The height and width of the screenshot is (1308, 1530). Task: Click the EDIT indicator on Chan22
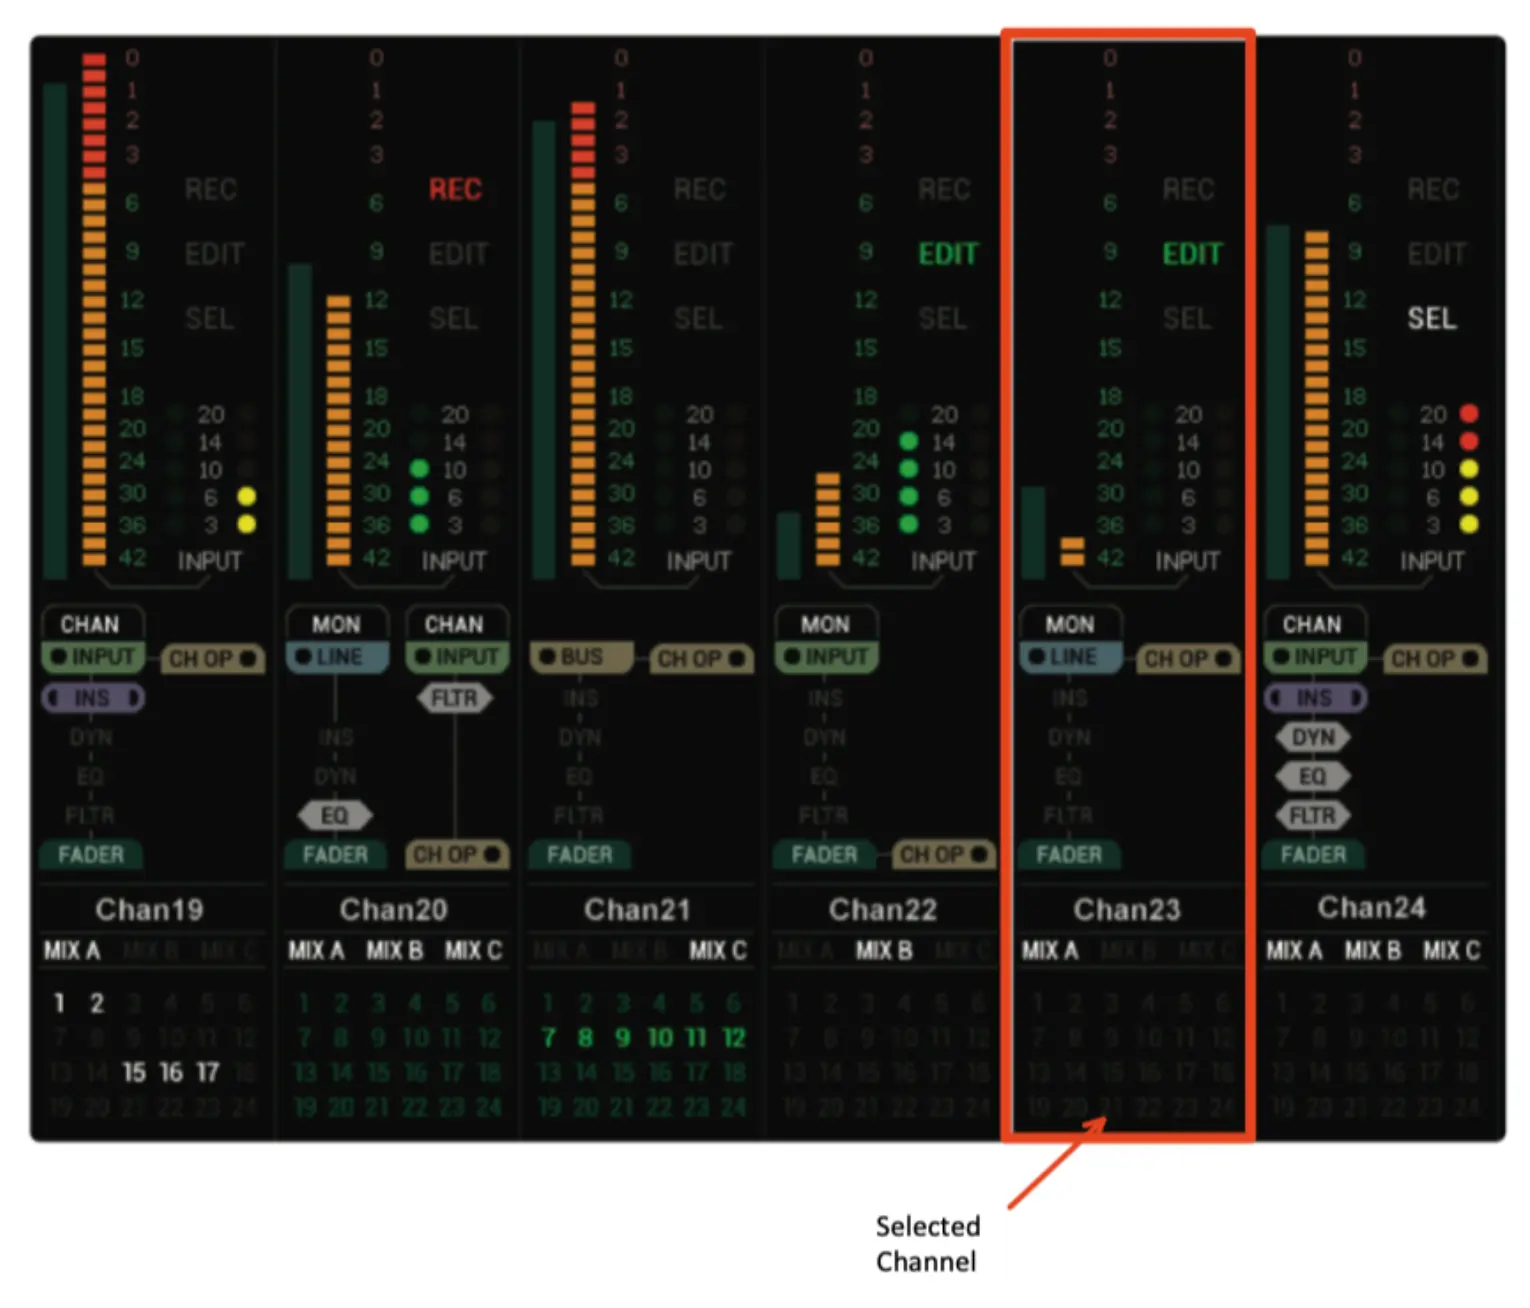click(946, 253)
